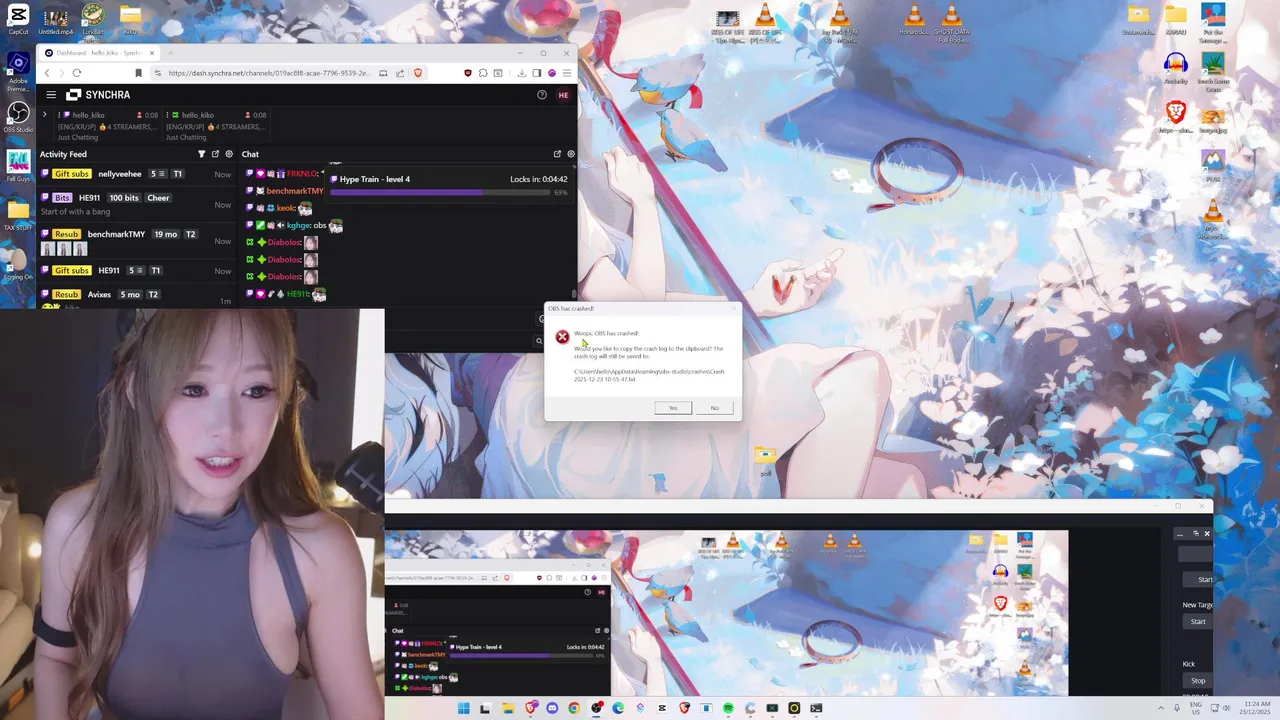Open Google Chrome from taskbar
The image size is (1280, 720).
click(574, 708)
